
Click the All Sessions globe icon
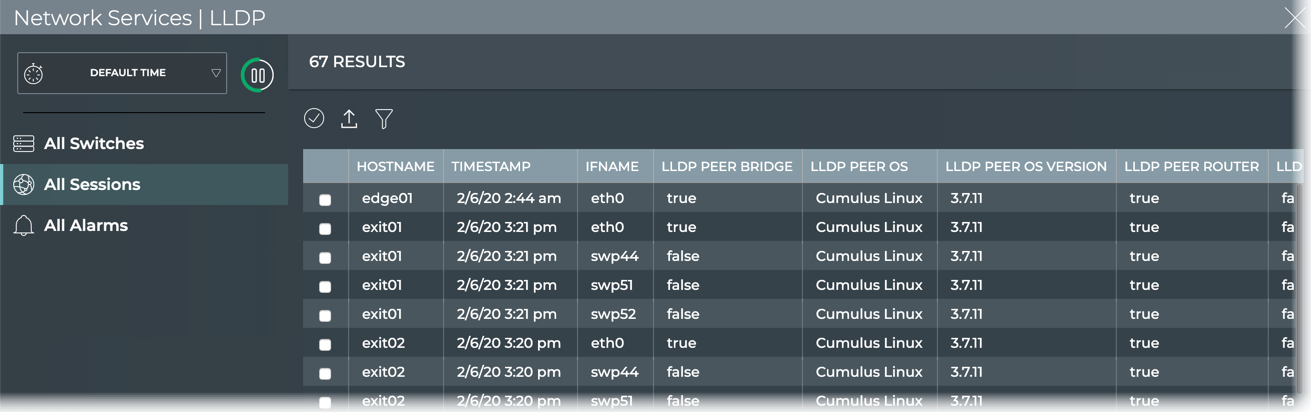click(x=24, y=185)
